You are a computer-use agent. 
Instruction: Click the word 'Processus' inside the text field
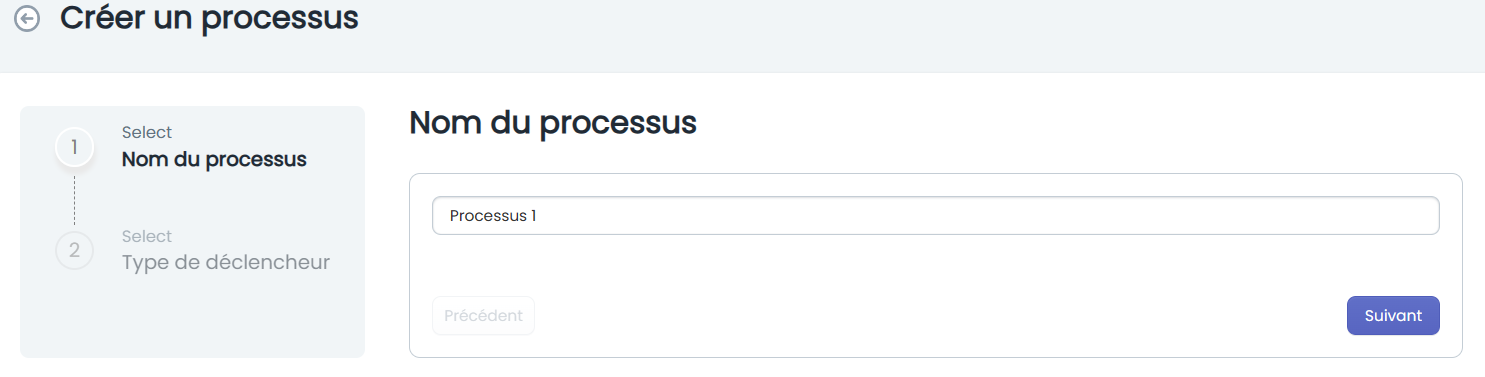click(487, 215)
